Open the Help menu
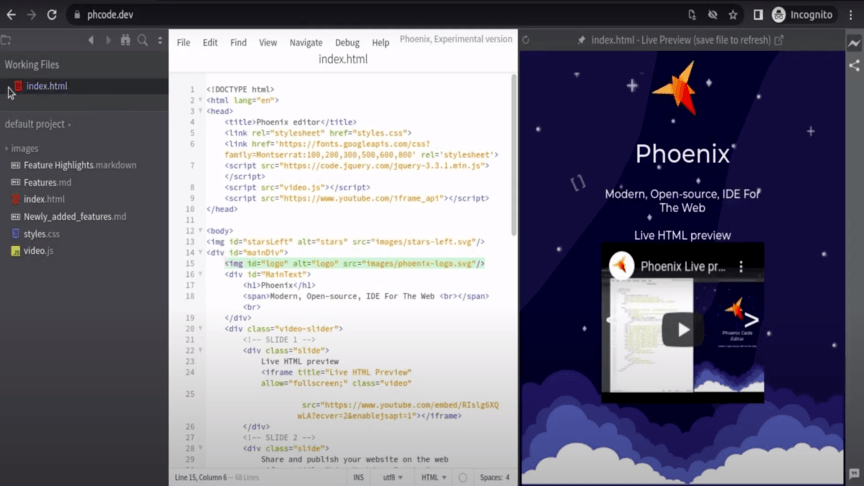Screen dimensions: 864x486 380,42
